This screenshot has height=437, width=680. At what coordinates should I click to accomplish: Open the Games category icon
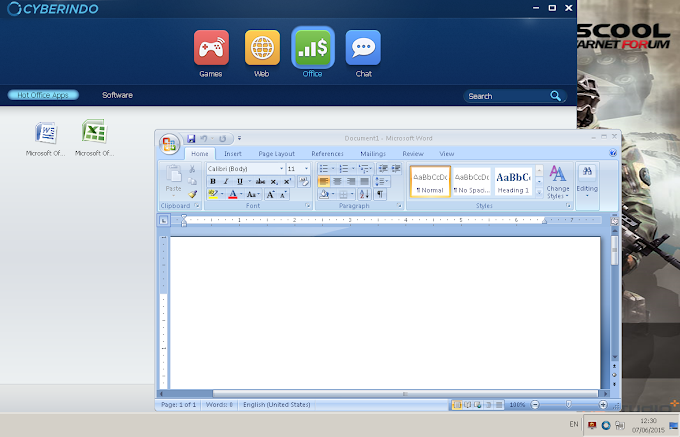coord(211,48)
